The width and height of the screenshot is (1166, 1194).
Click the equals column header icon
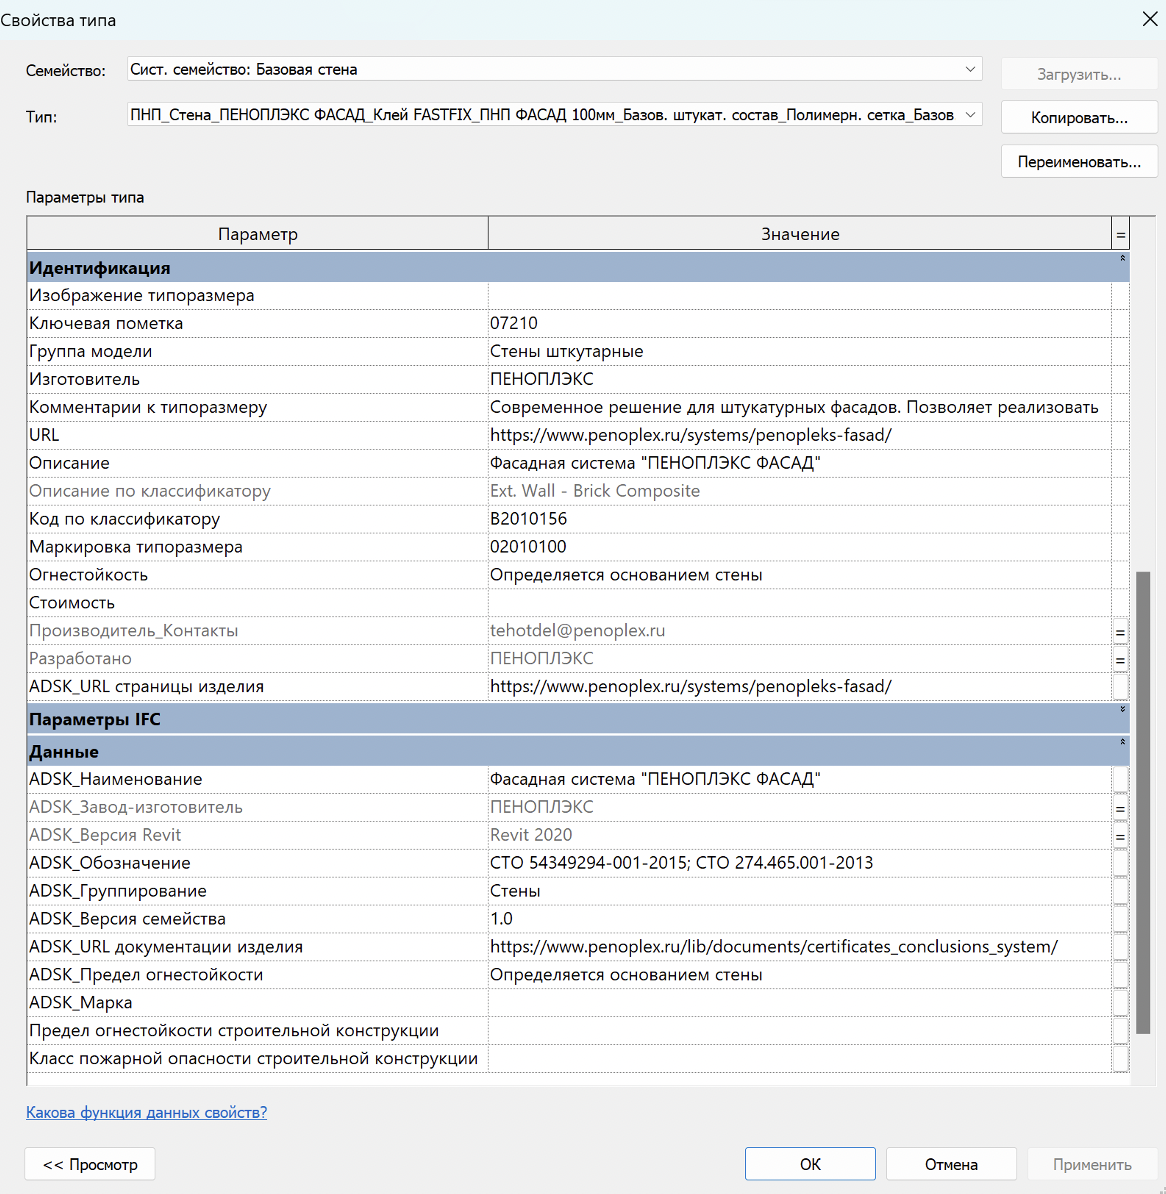tap(1120, 235)
